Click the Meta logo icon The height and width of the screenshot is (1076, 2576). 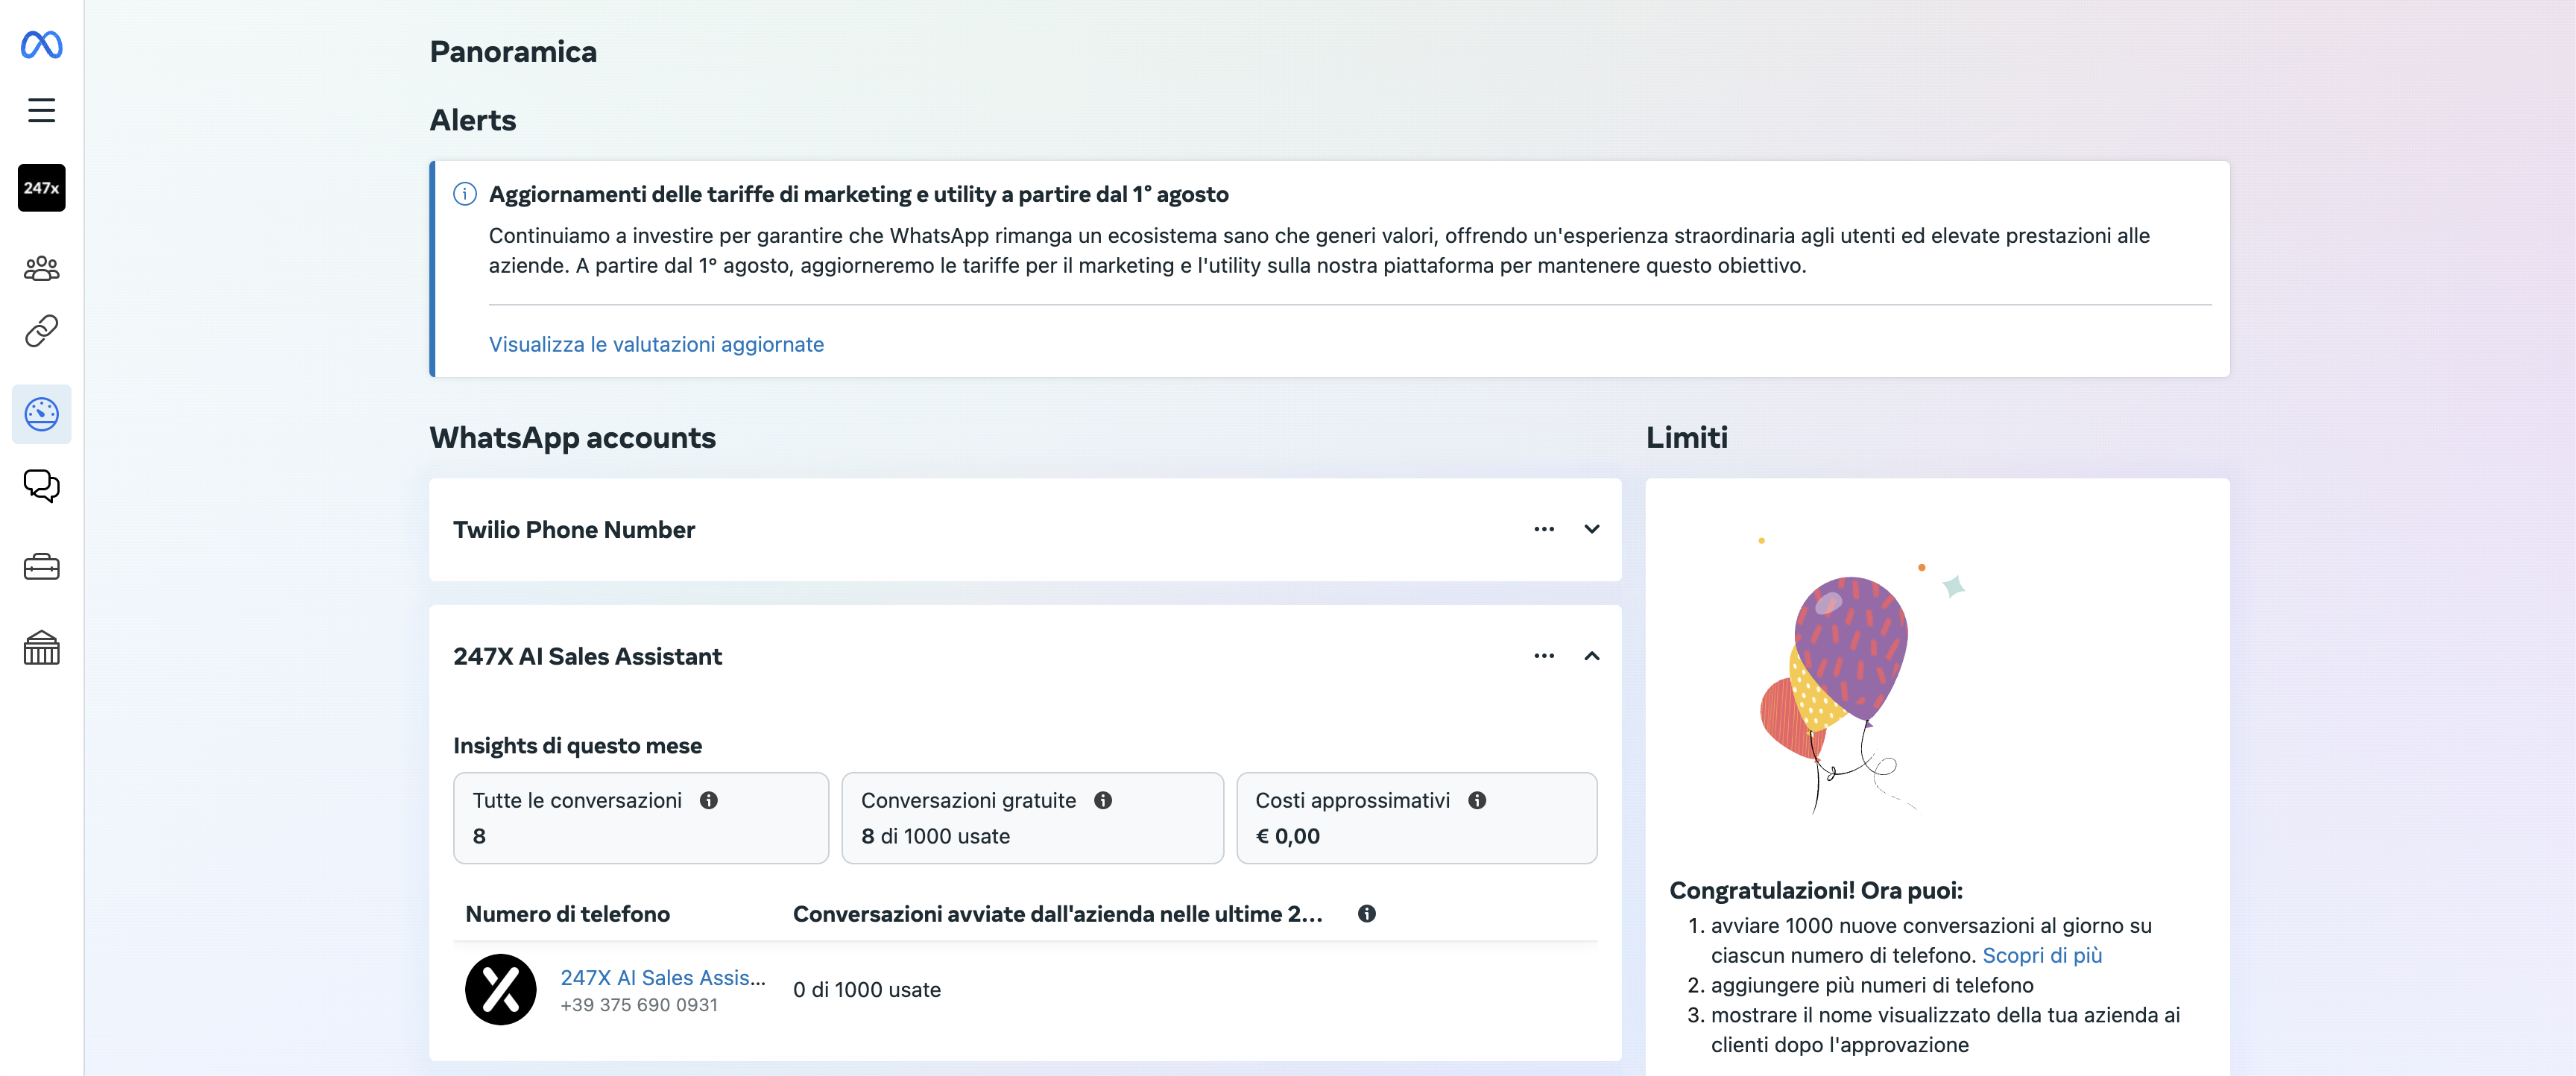42,45
